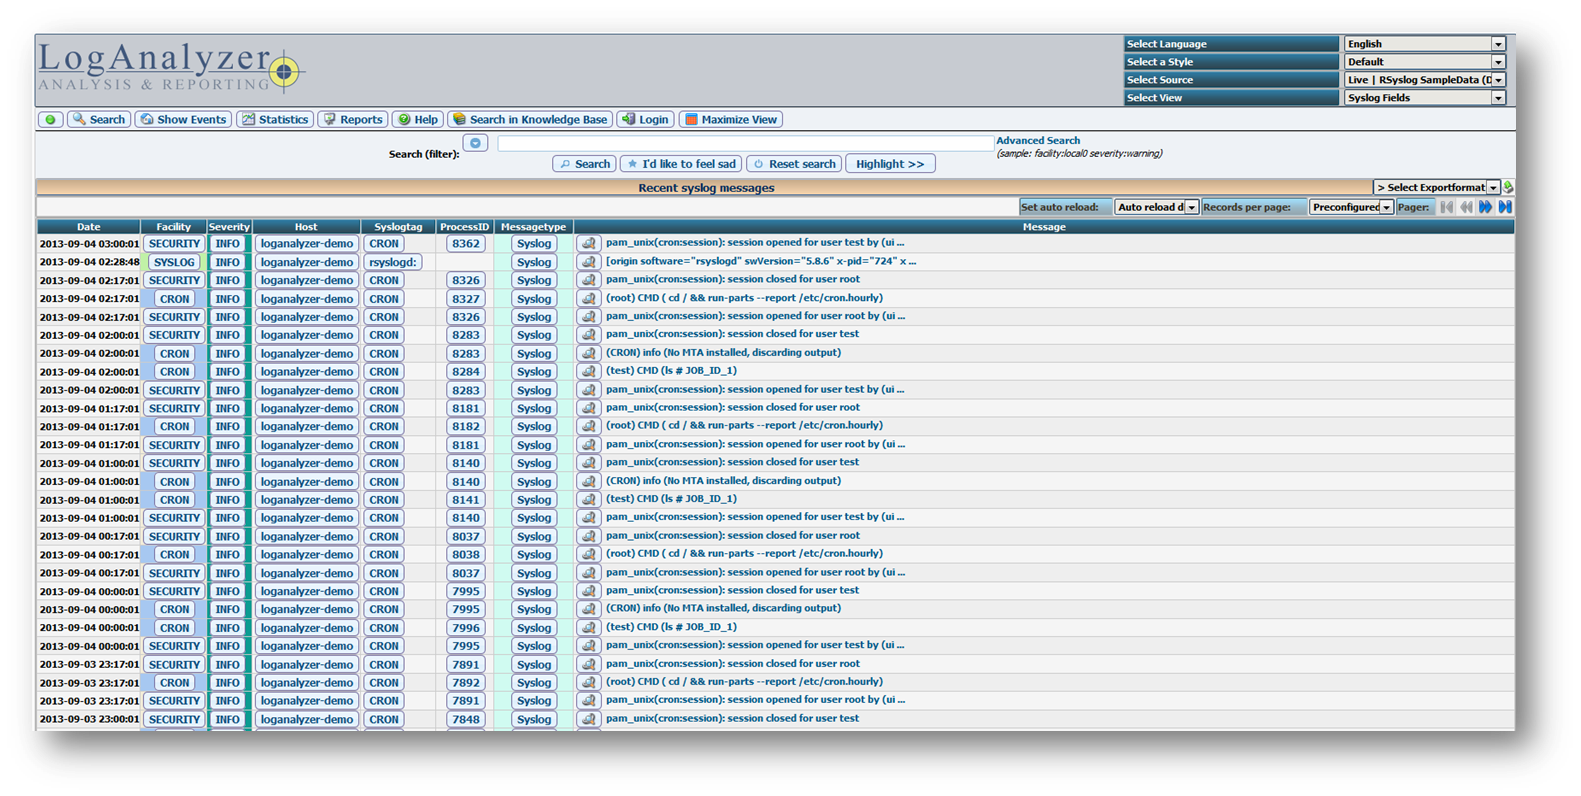Image resolution: width=1581 pixels, height=796 pixels.
Task: Go to next page using pager arrow
Action: [1485, 207]
